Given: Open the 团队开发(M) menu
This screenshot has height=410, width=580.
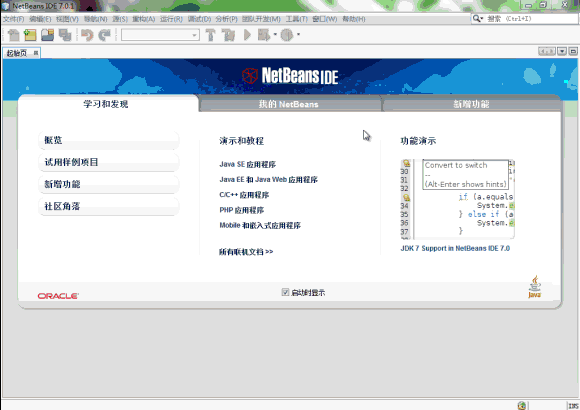Looking at the screenshot, I should [261, 19].
